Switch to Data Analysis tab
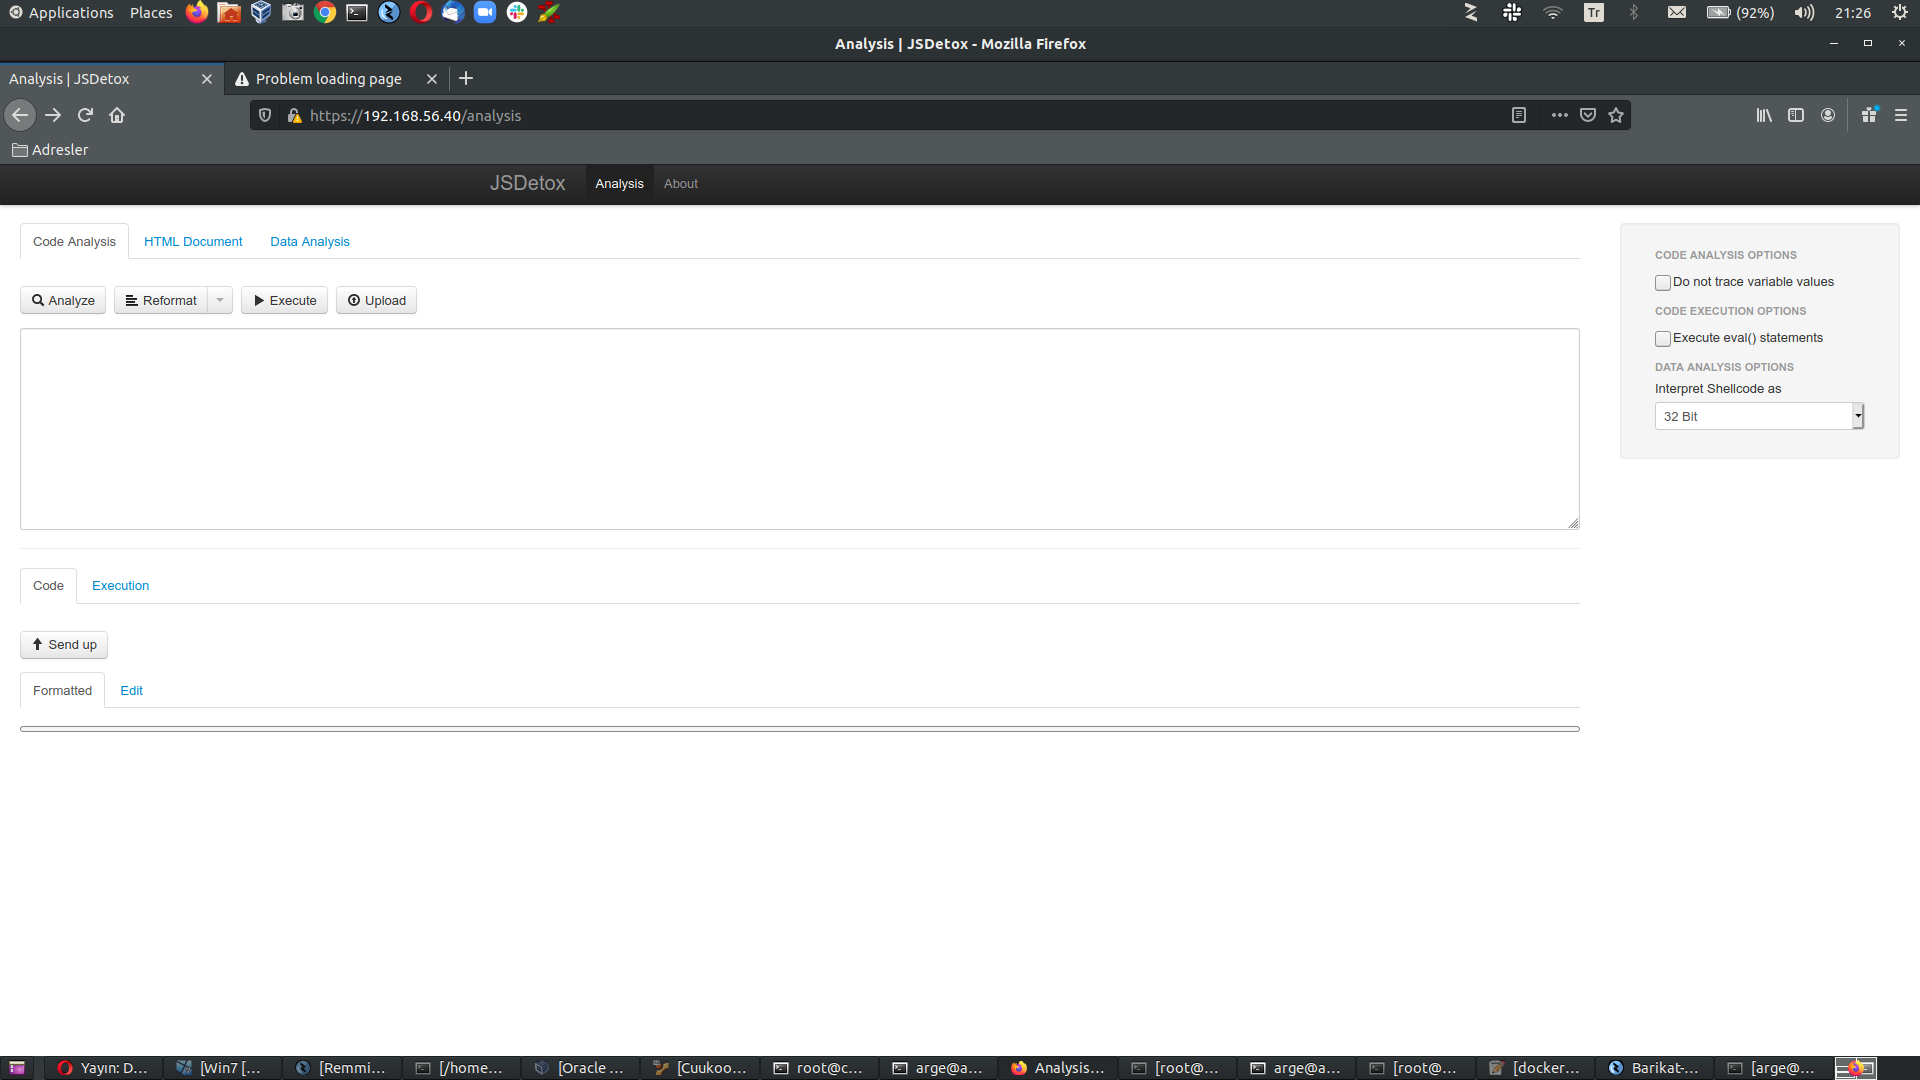The height and width of the screenshot is (1080, 1920). coord(310,241)
